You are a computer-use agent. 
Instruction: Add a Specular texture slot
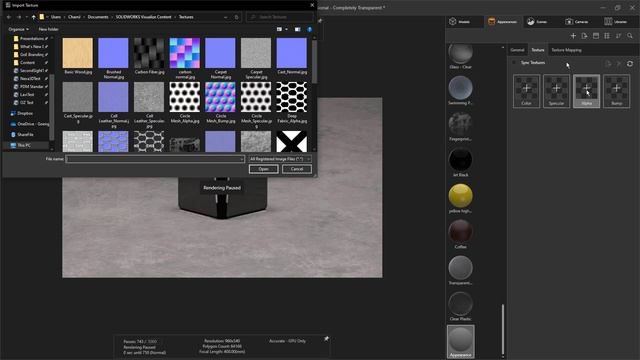[x=556, y=91]
